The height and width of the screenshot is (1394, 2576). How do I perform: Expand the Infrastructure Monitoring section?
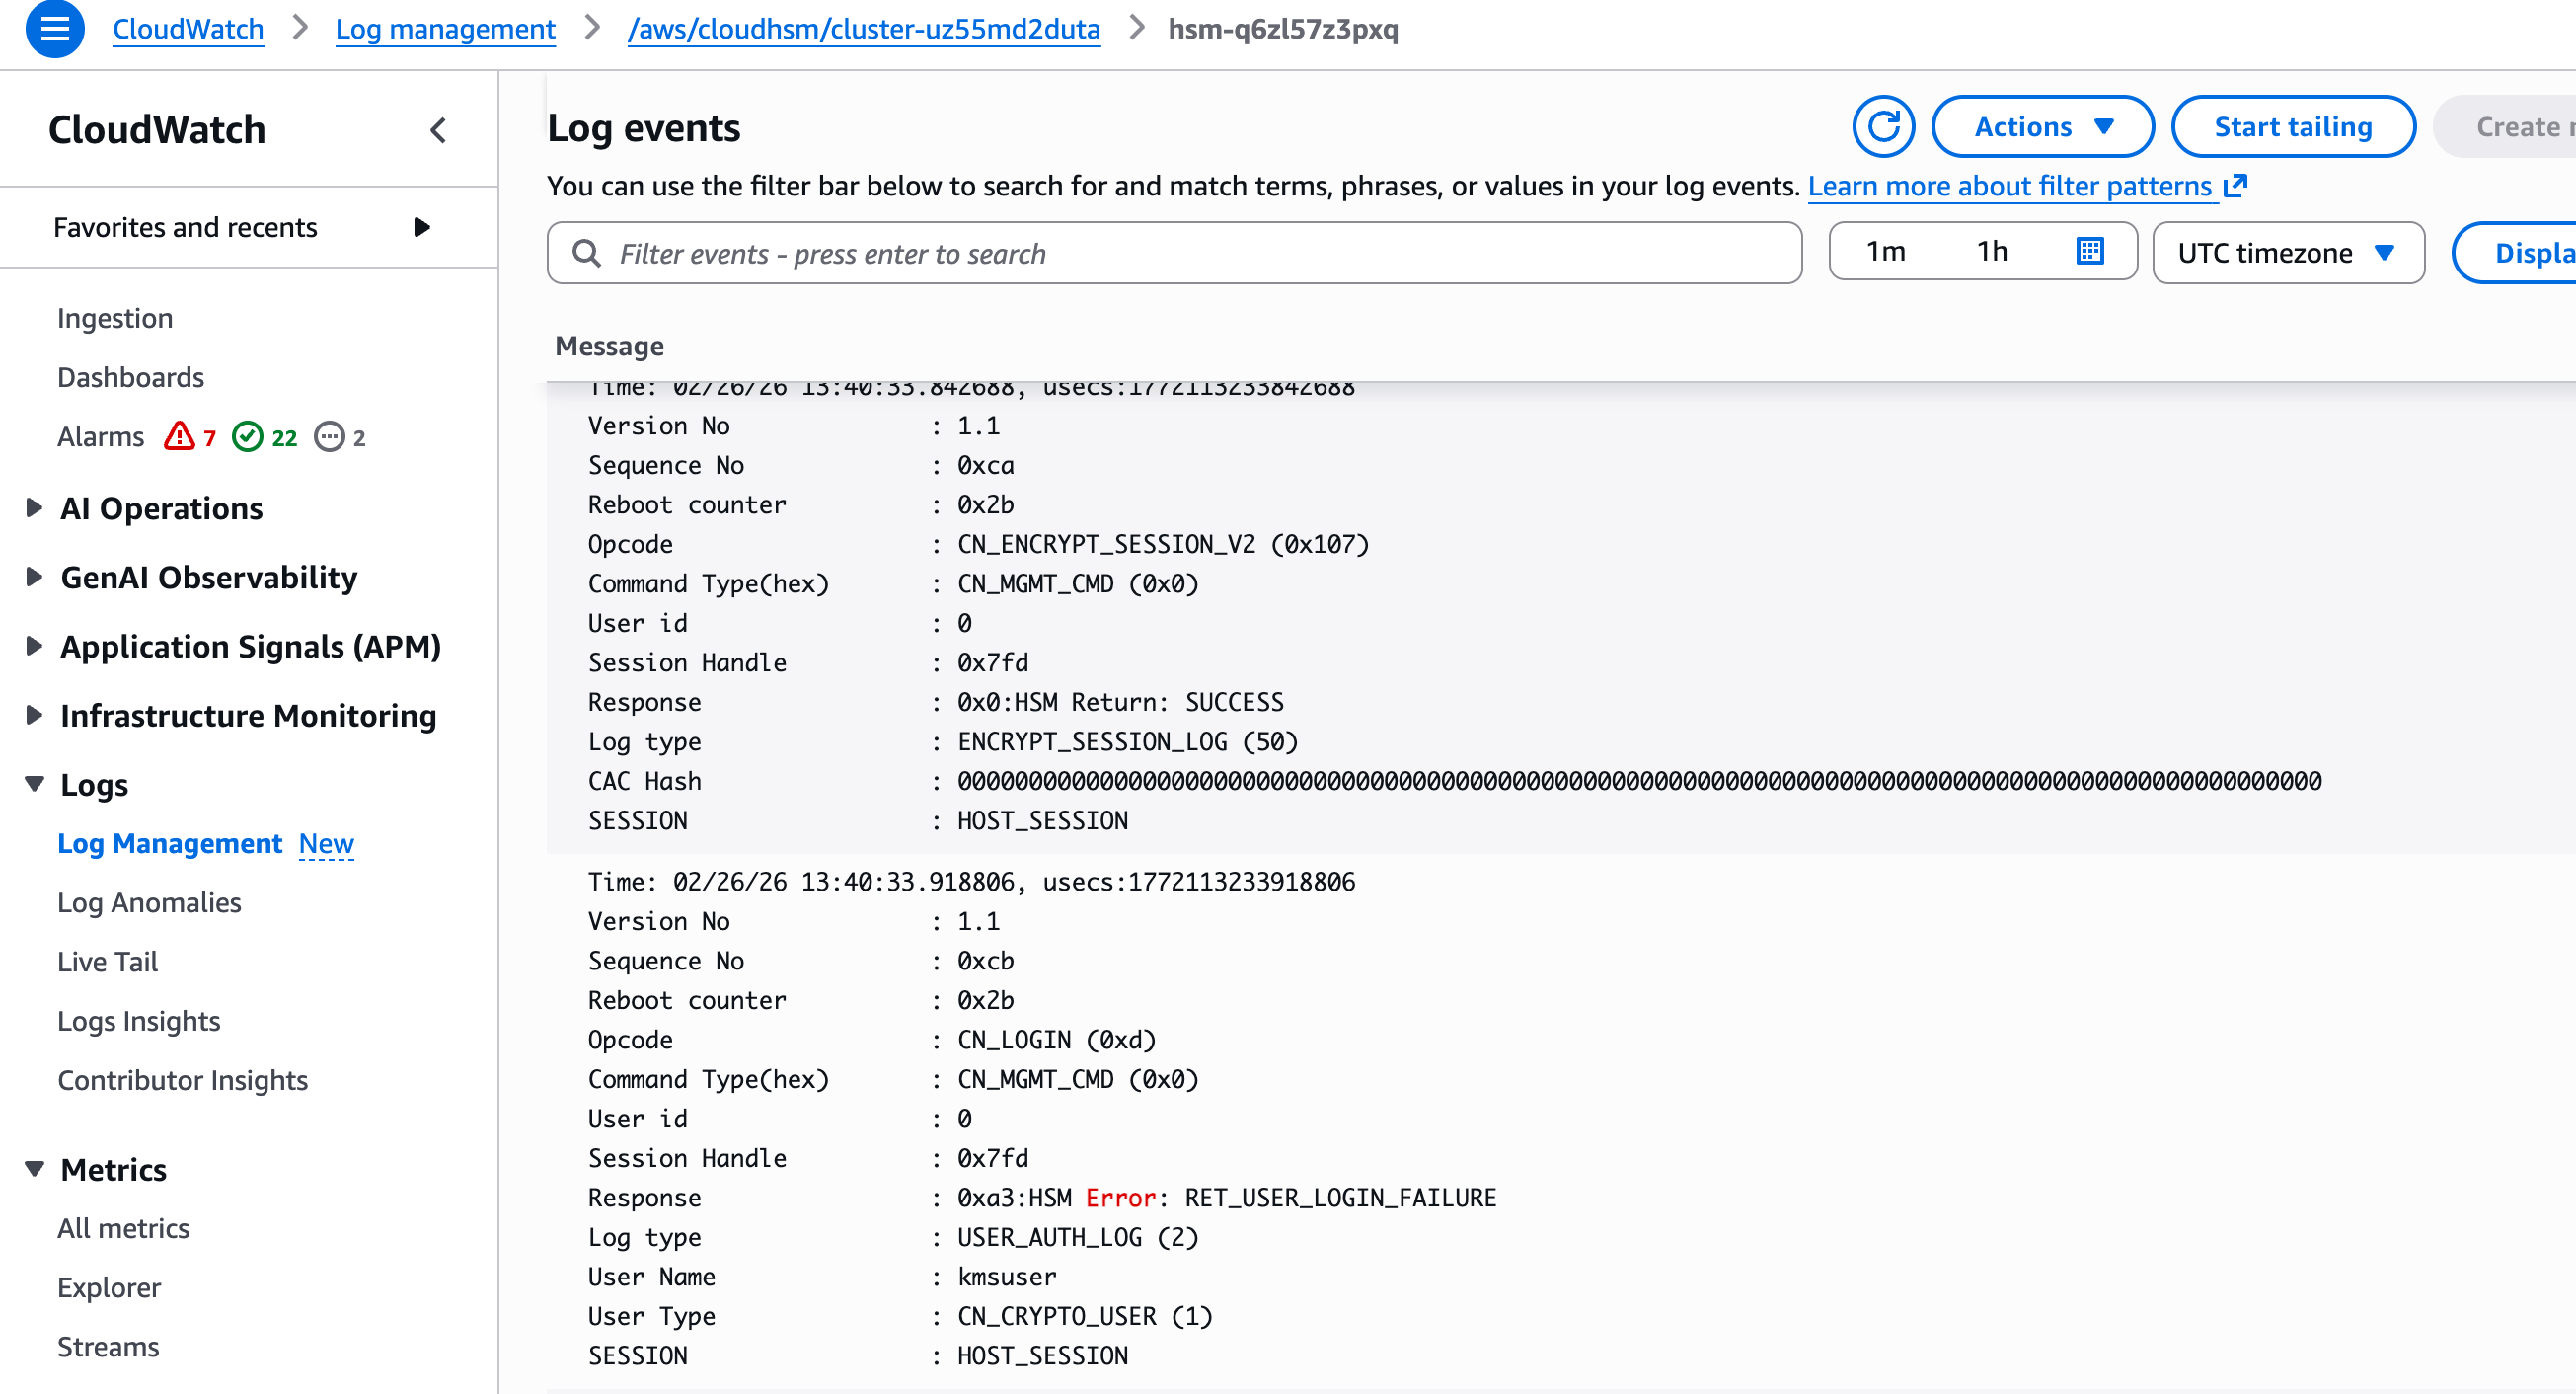pyautogui.click(x=34, y=715)
